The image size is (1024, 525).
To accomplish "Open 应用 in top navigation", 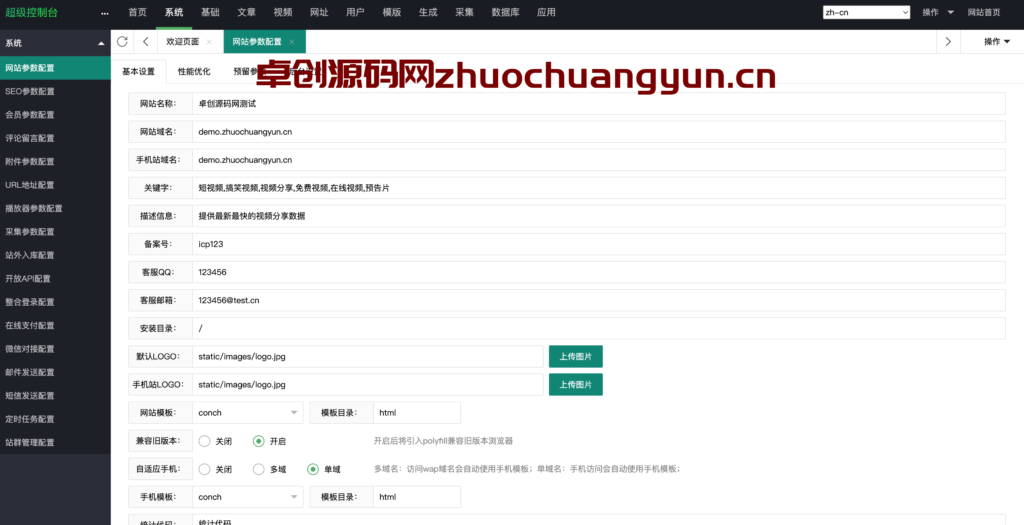I will [x=546, y=12].
